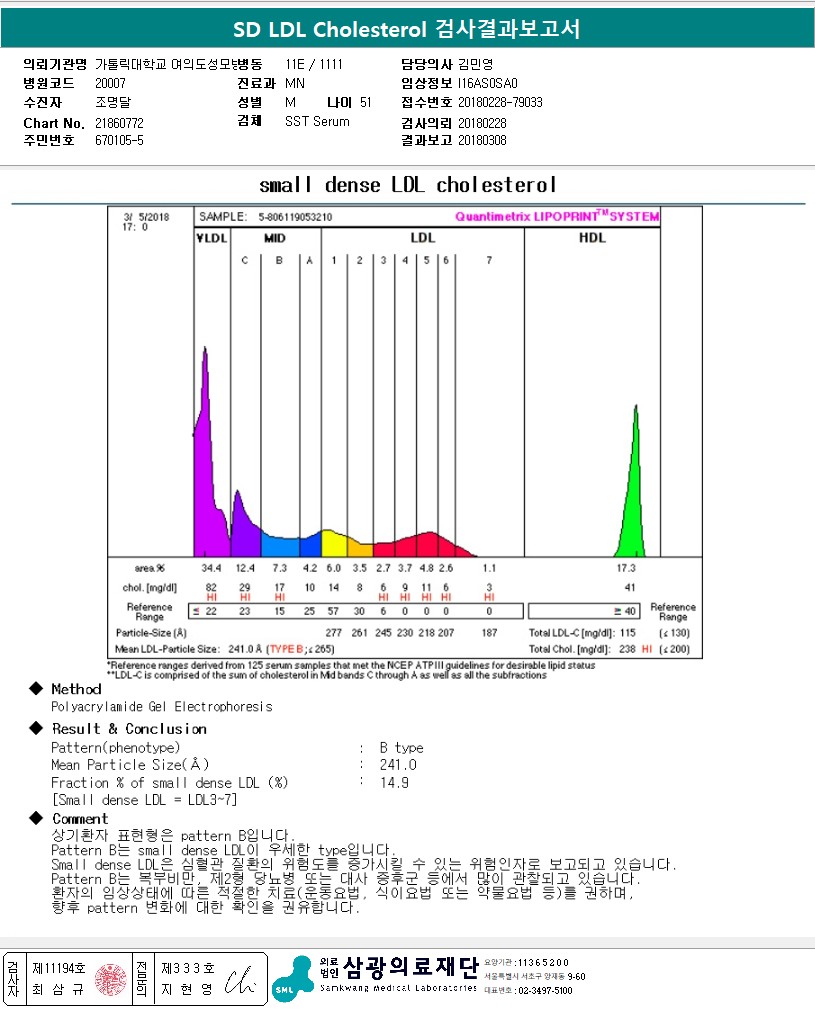Click the red '(TYPE B; ≤265)' note
Screen dimensions: 815x1017
[x=300, y=649]
